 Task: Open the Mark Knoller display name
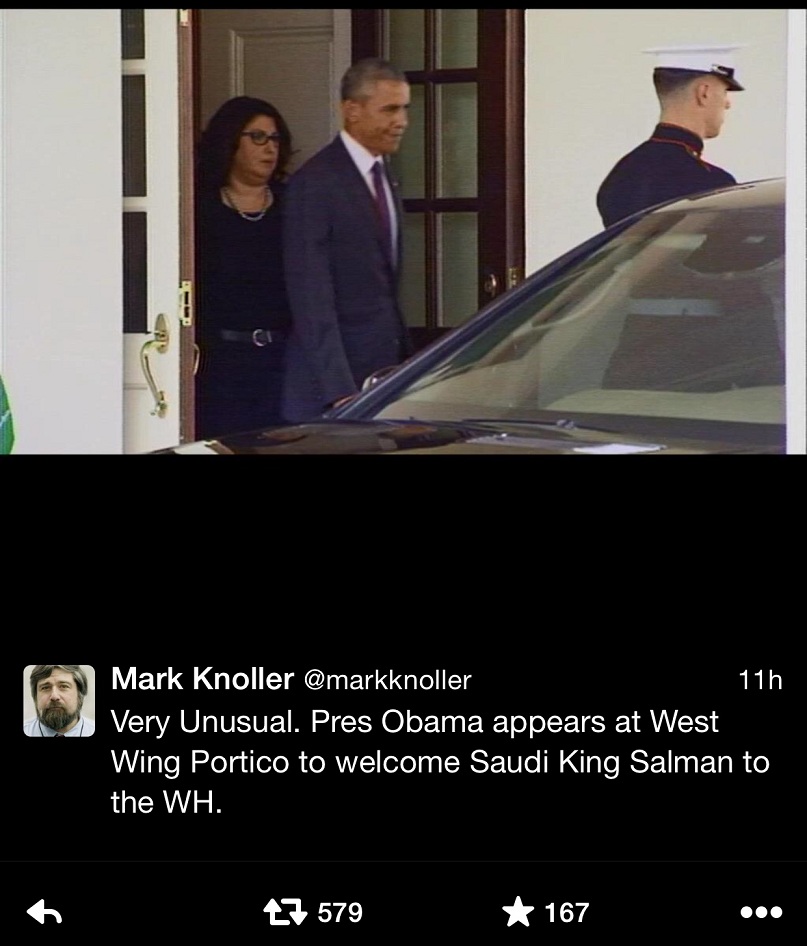point(202,679)
